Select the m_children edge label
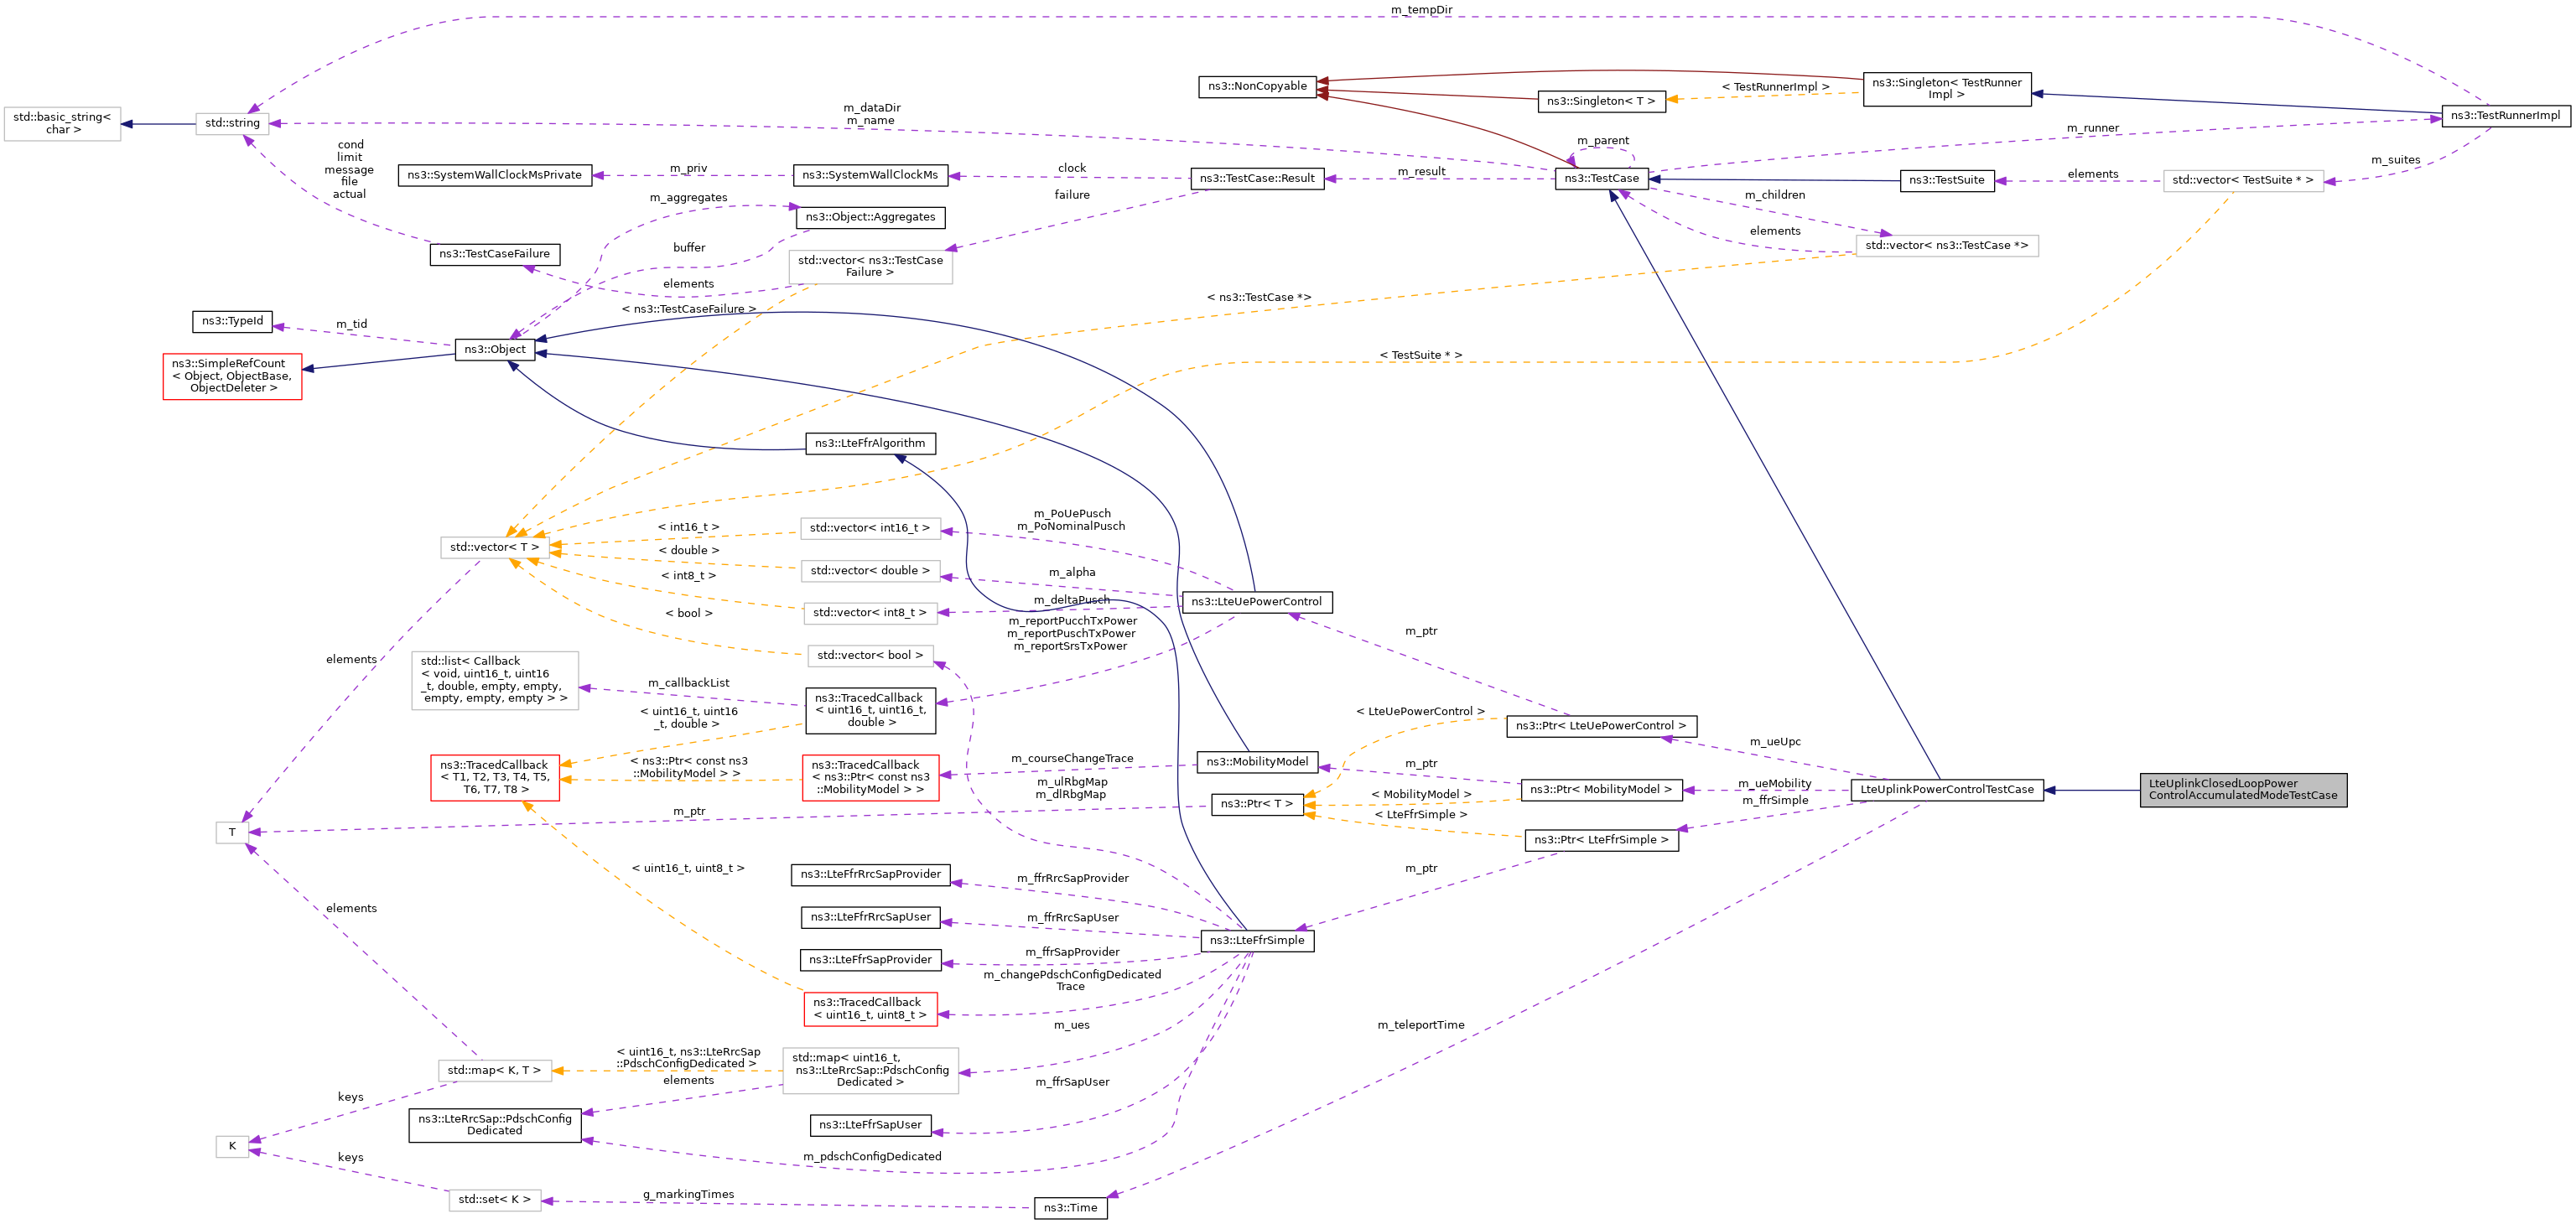2576x1224 pixels. 1775,195
